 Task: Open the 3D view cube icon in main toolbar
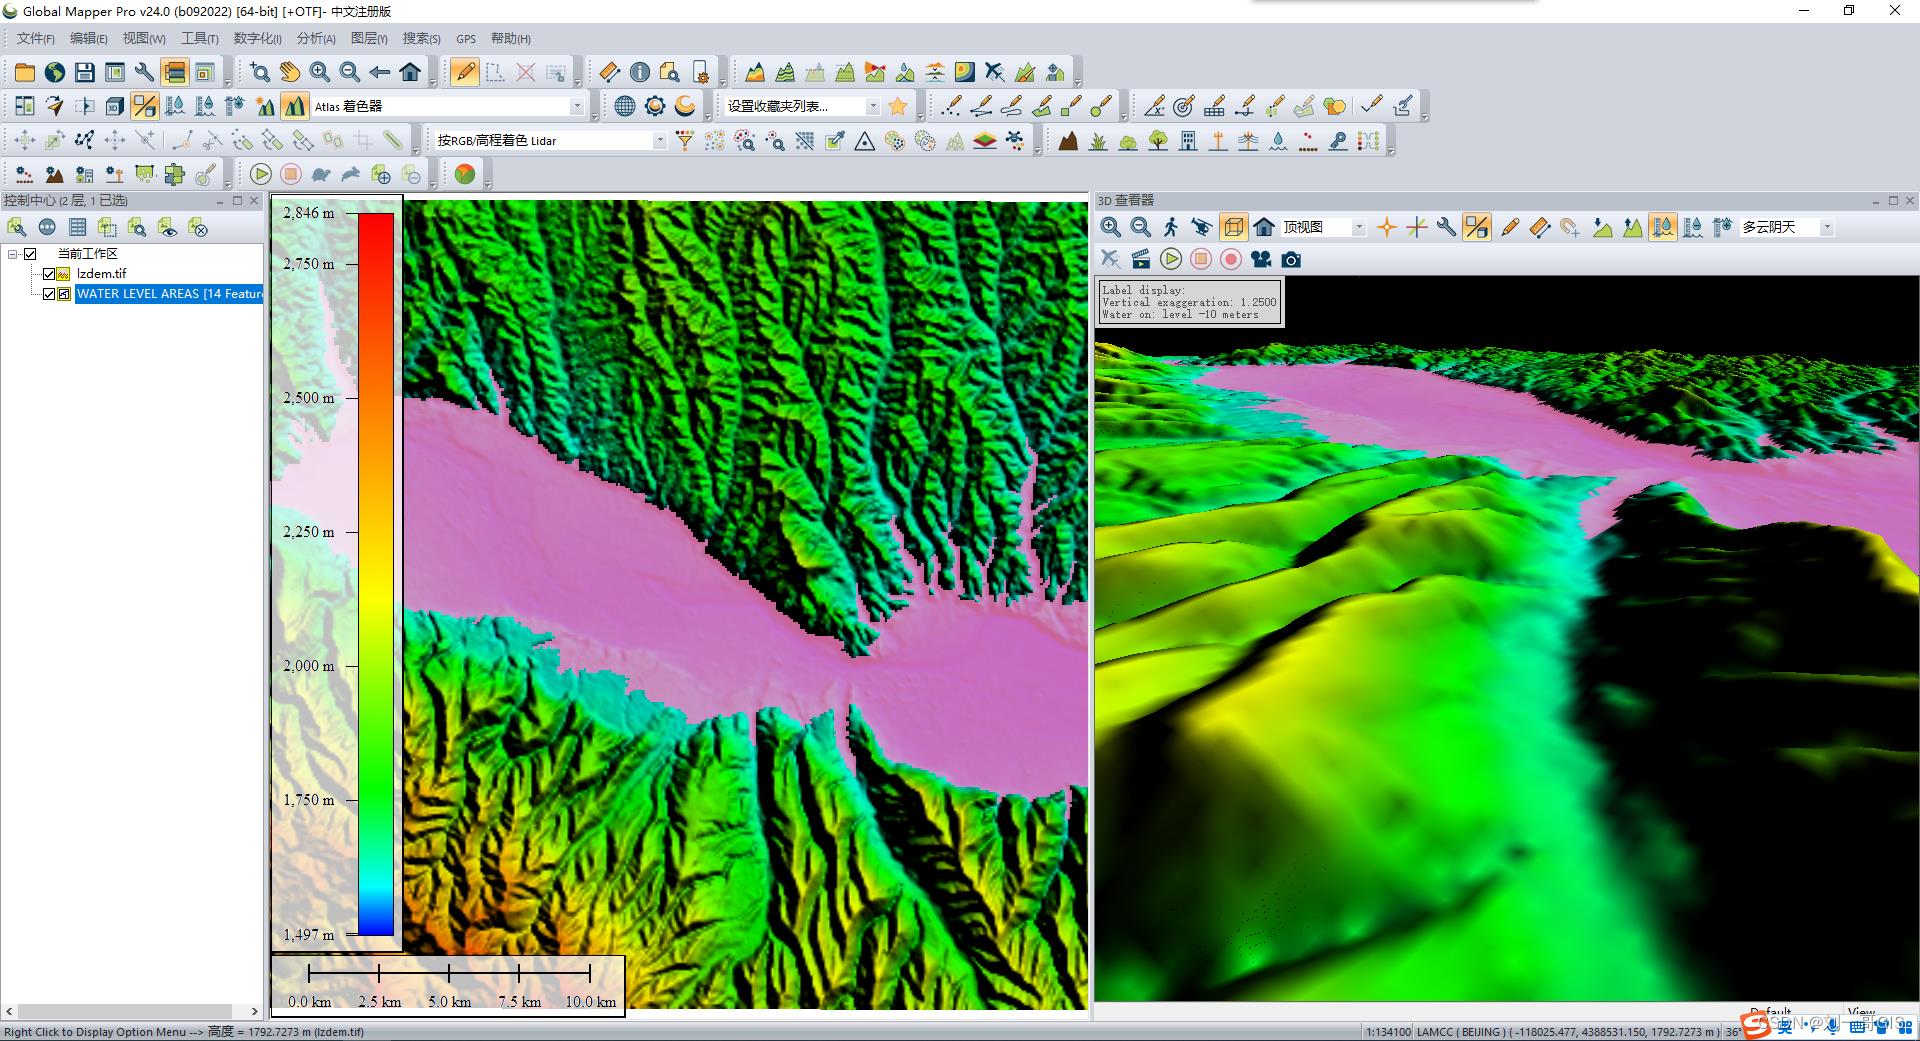[x=115, y=106]
